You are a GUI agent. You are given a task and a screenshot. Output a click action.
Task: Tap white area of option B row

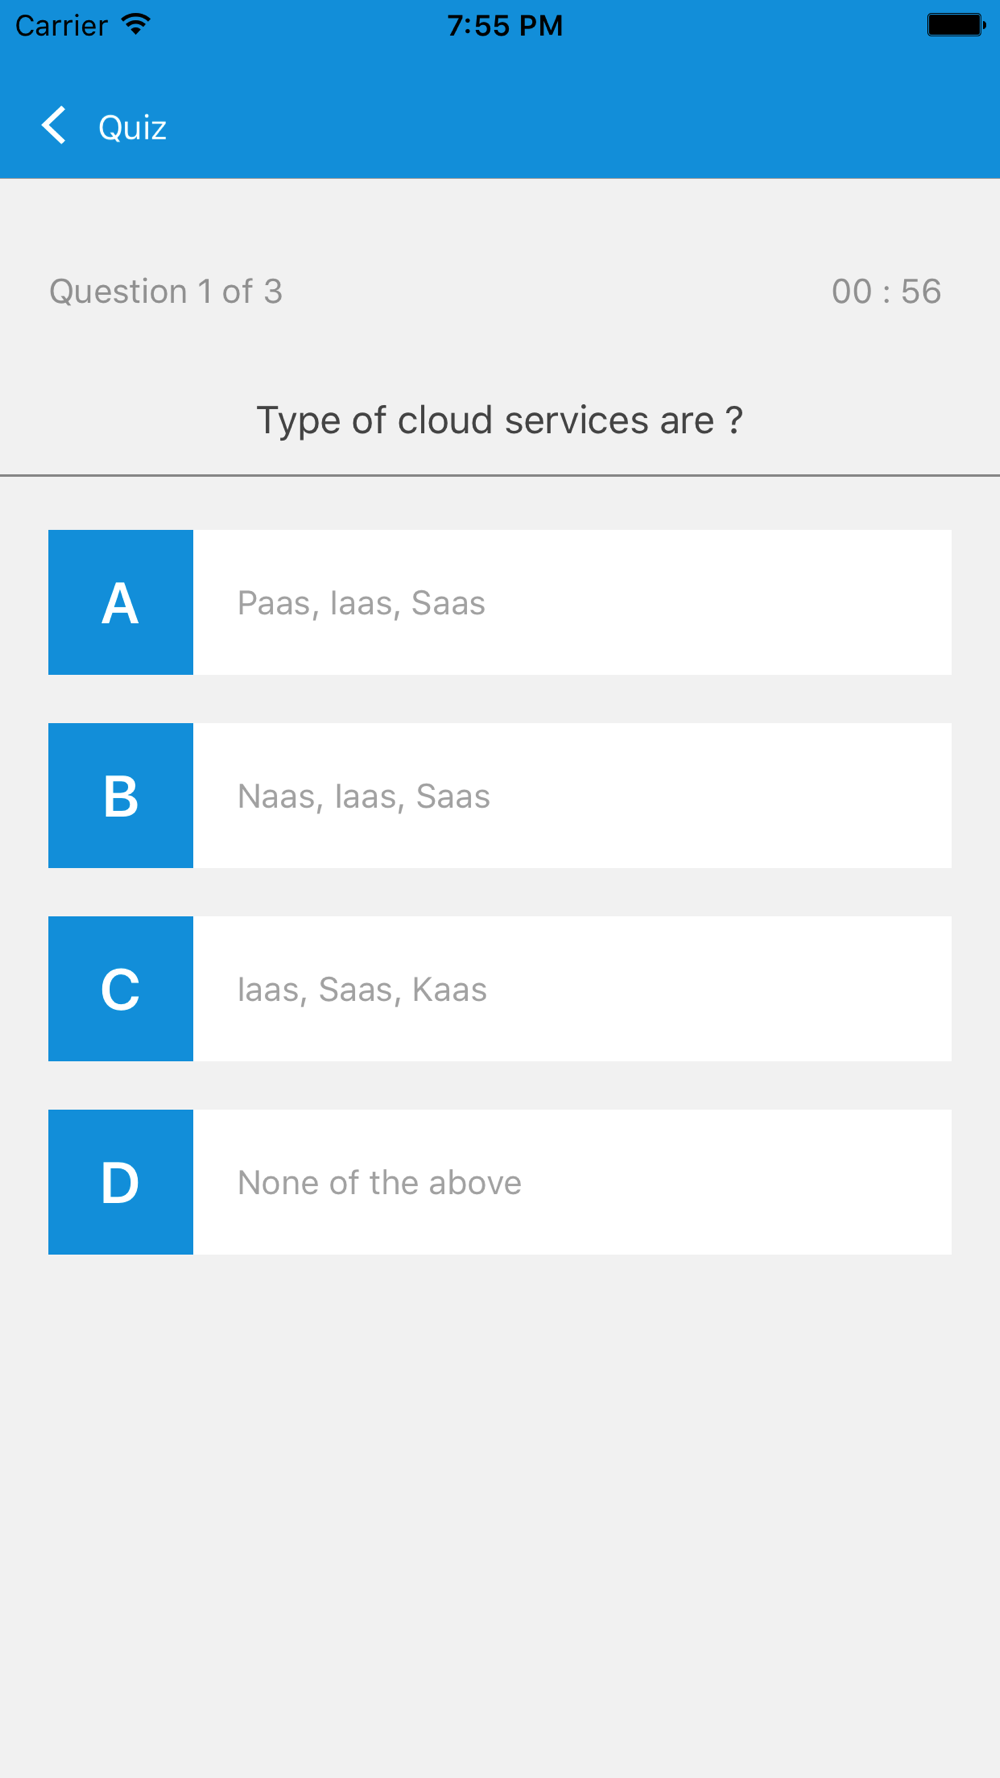click(x=572, y=795)
